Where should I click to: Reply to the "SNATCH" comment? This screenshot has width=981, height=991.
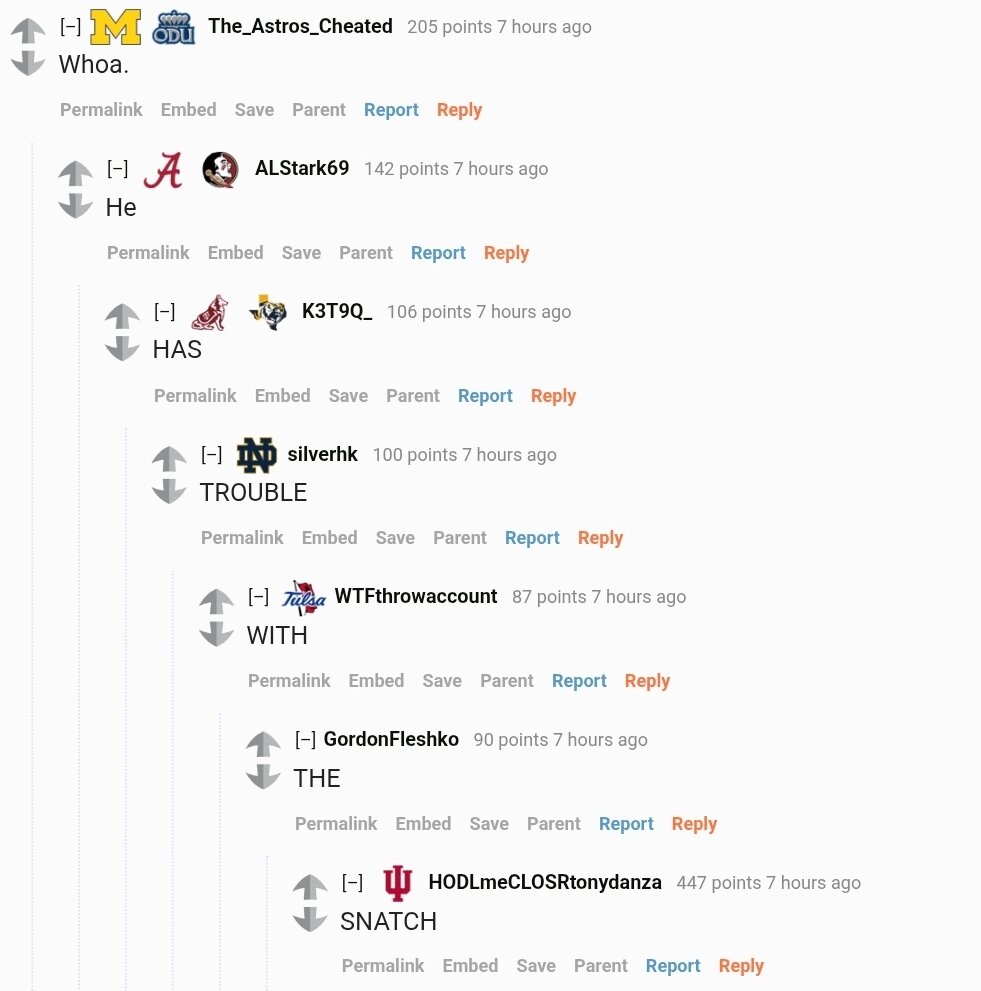point(741,966)
